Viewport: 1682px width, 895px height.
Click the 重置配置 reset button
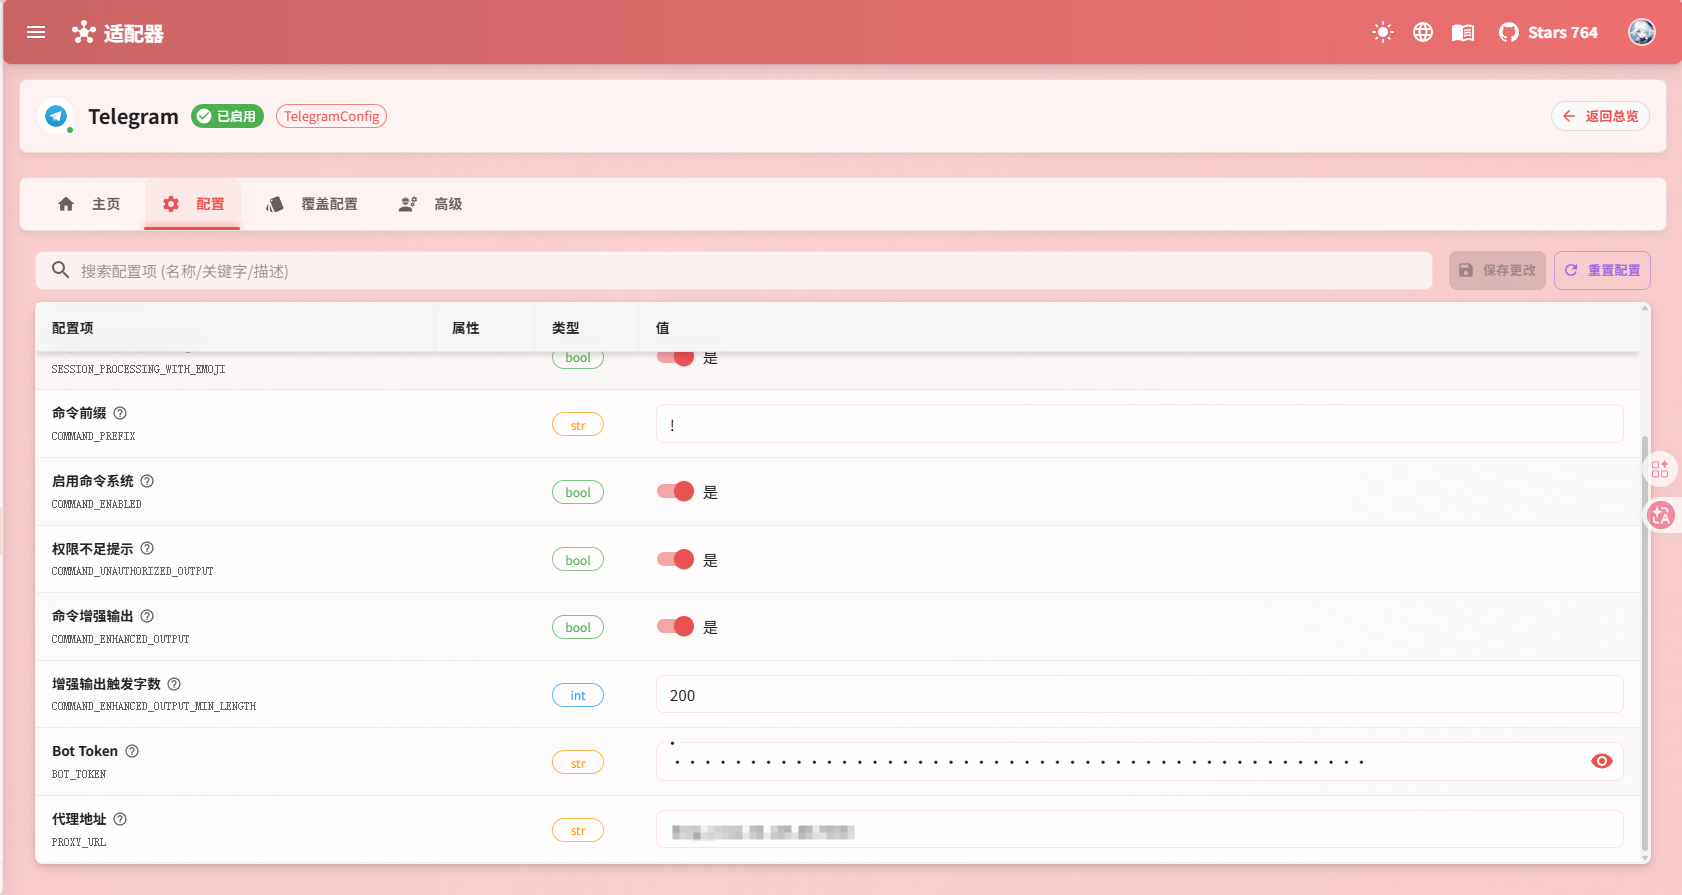[1602, 270]
